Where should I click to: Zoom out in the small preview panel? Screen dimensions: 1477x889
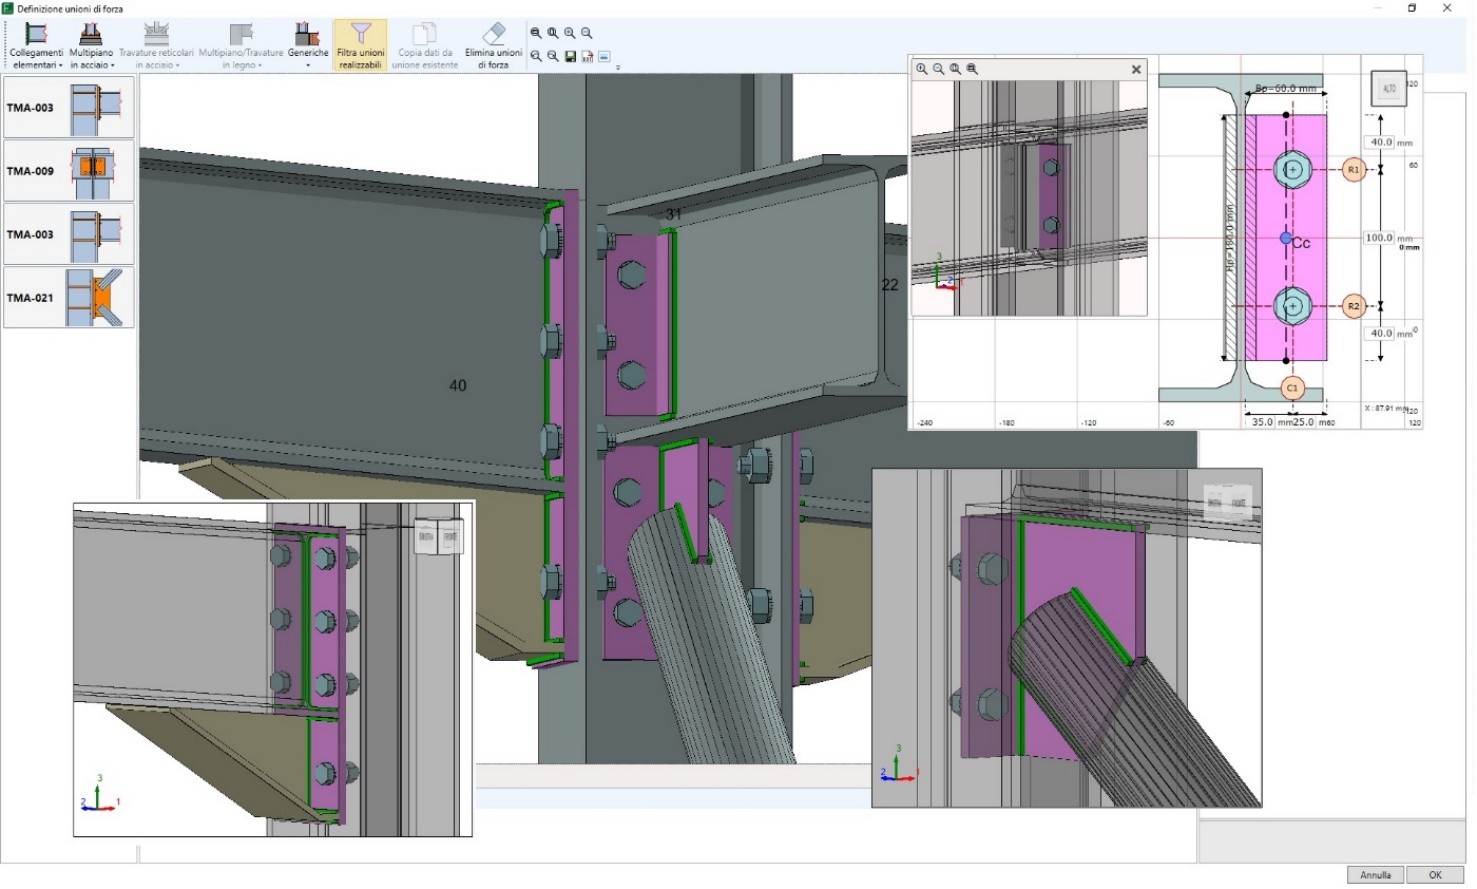[938, 69]
